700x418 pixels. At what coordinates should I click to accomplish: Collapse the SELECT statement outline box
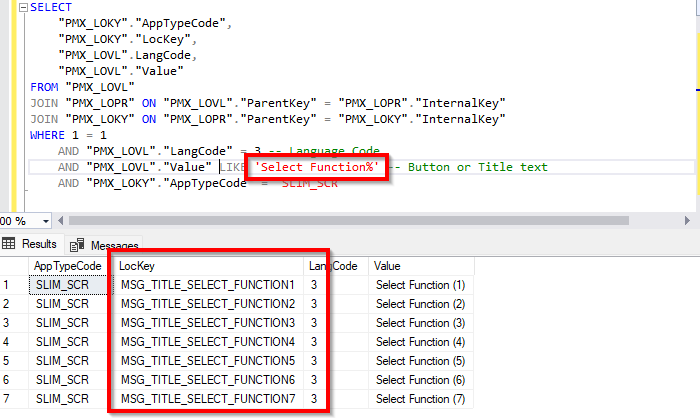tap(24, 8)
